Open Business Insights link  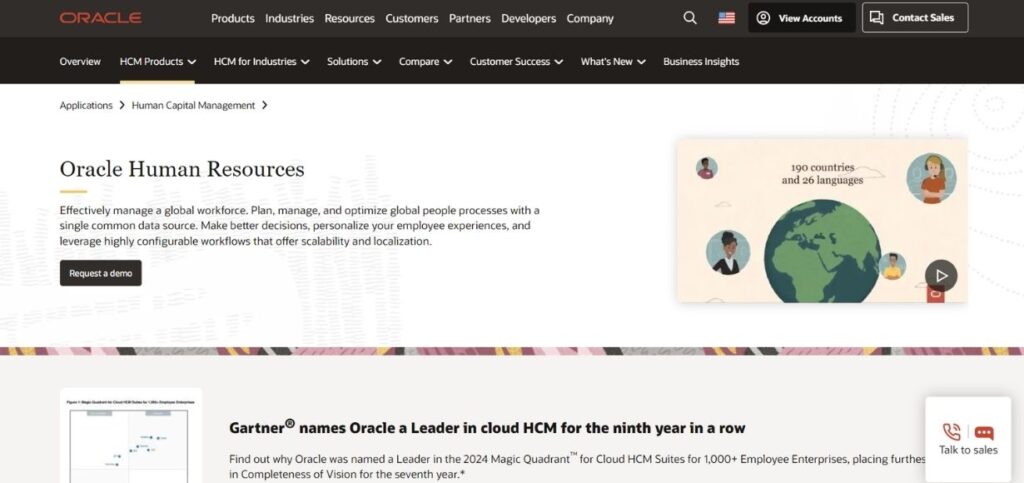tap(701, 61)
